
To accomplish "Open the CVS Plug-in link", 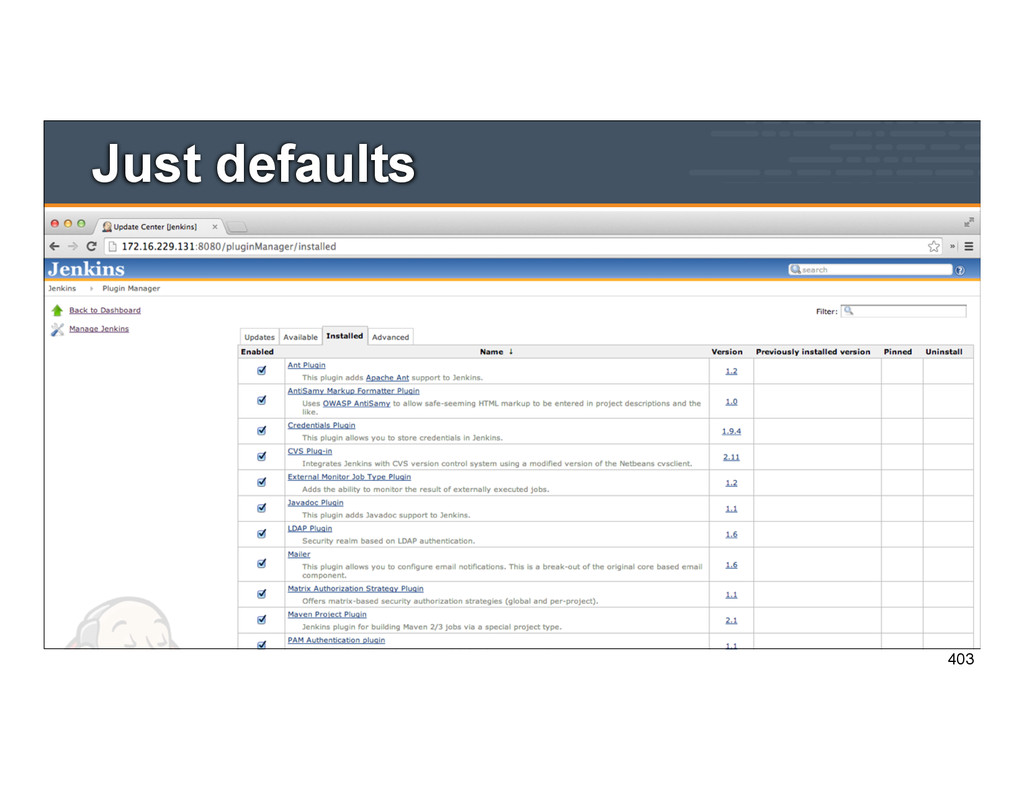I will [310, 451].
